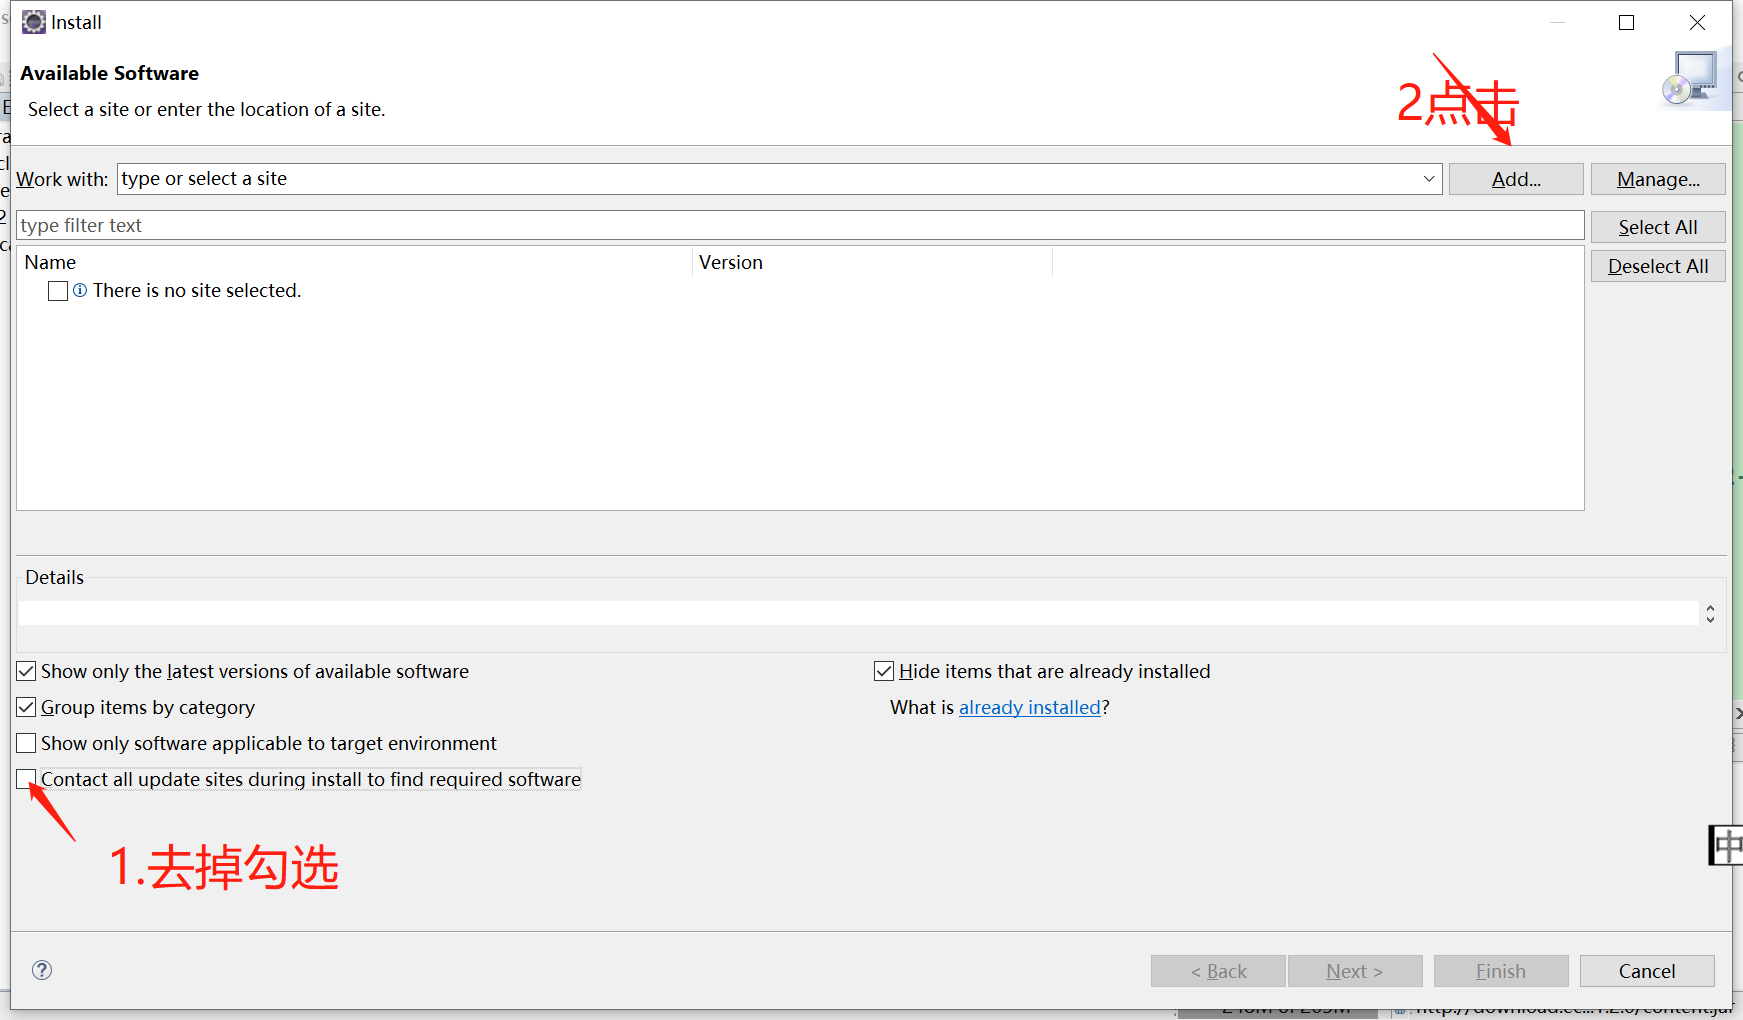1743x1020 pixels.
Task: Click the Chinese input method indicator icon
Action: [x=1727, y=846]
